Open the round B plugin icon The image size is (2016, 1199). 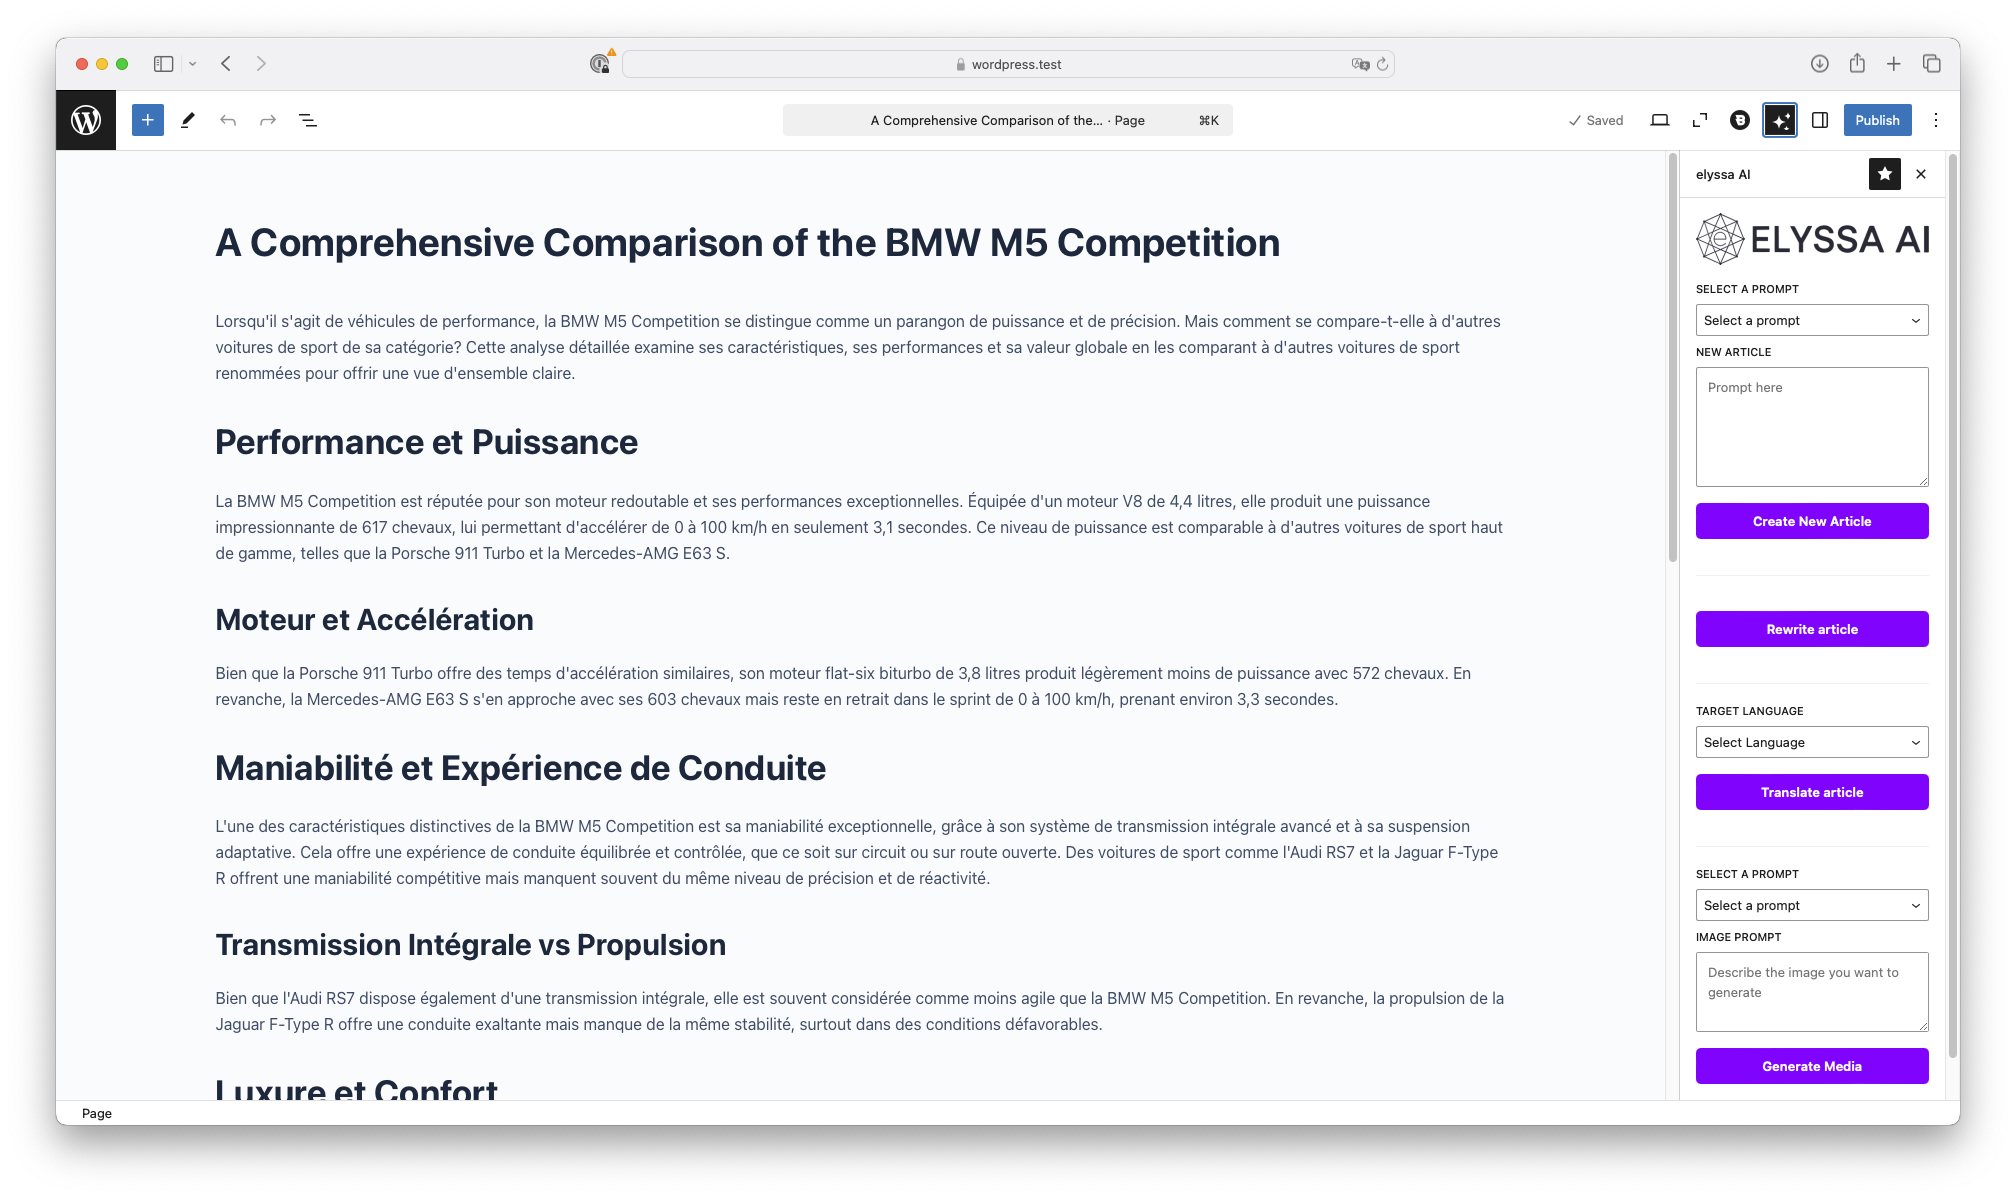1740,120
